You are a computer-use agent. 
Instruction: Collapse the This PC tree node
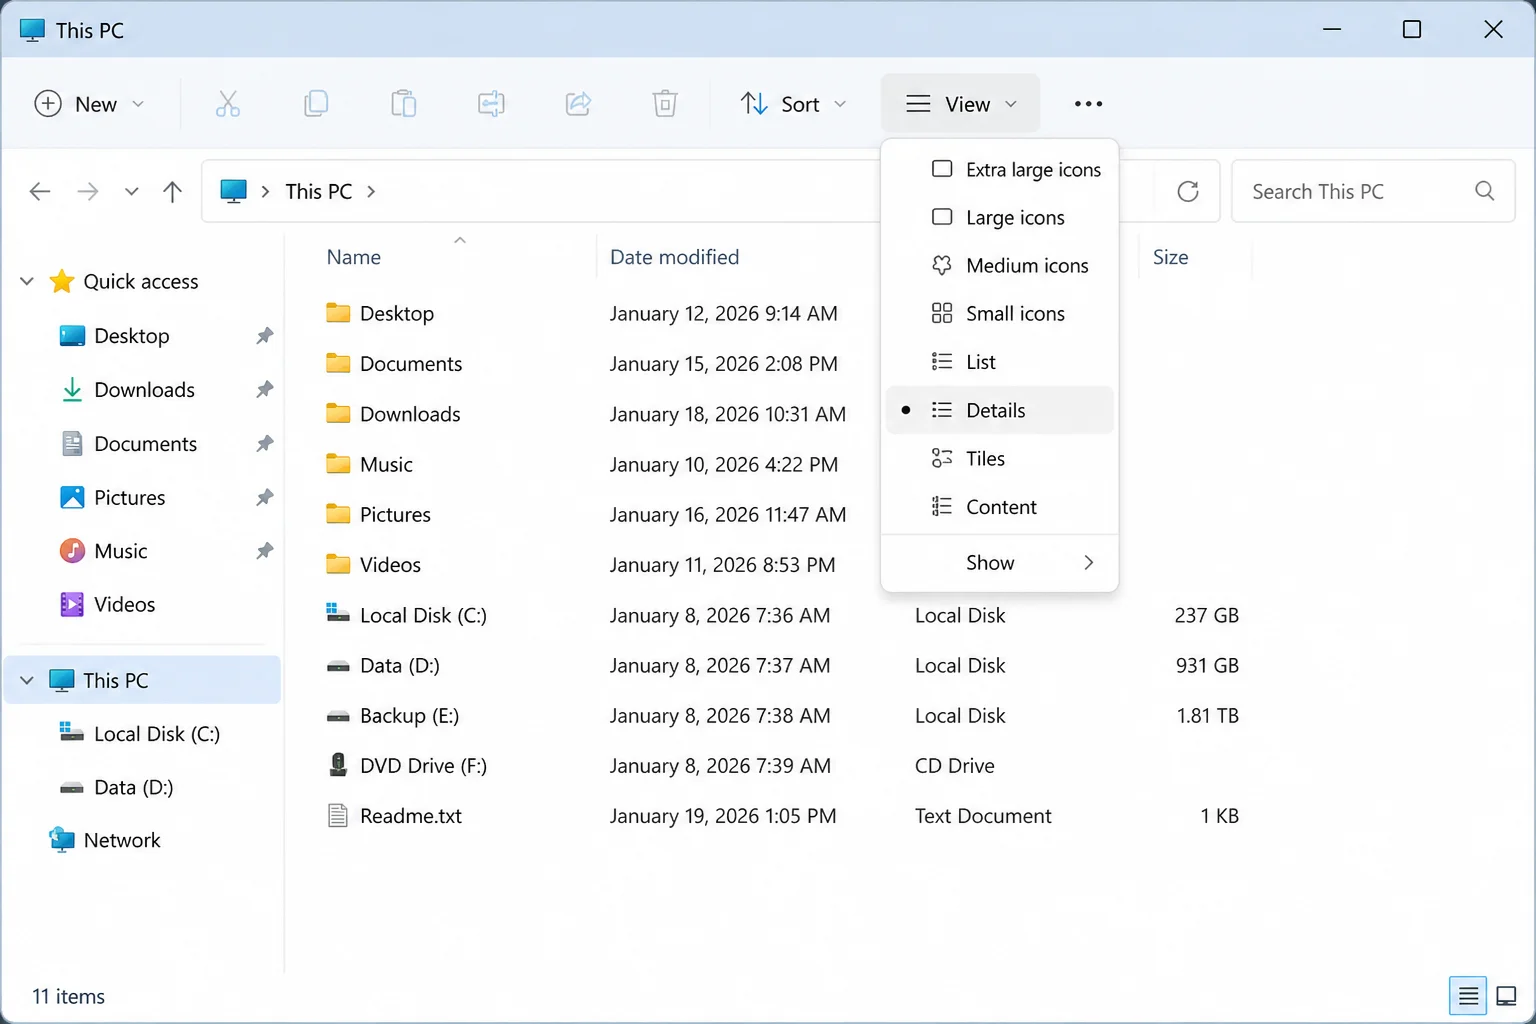pyautogui.click(x=27, y=680)
